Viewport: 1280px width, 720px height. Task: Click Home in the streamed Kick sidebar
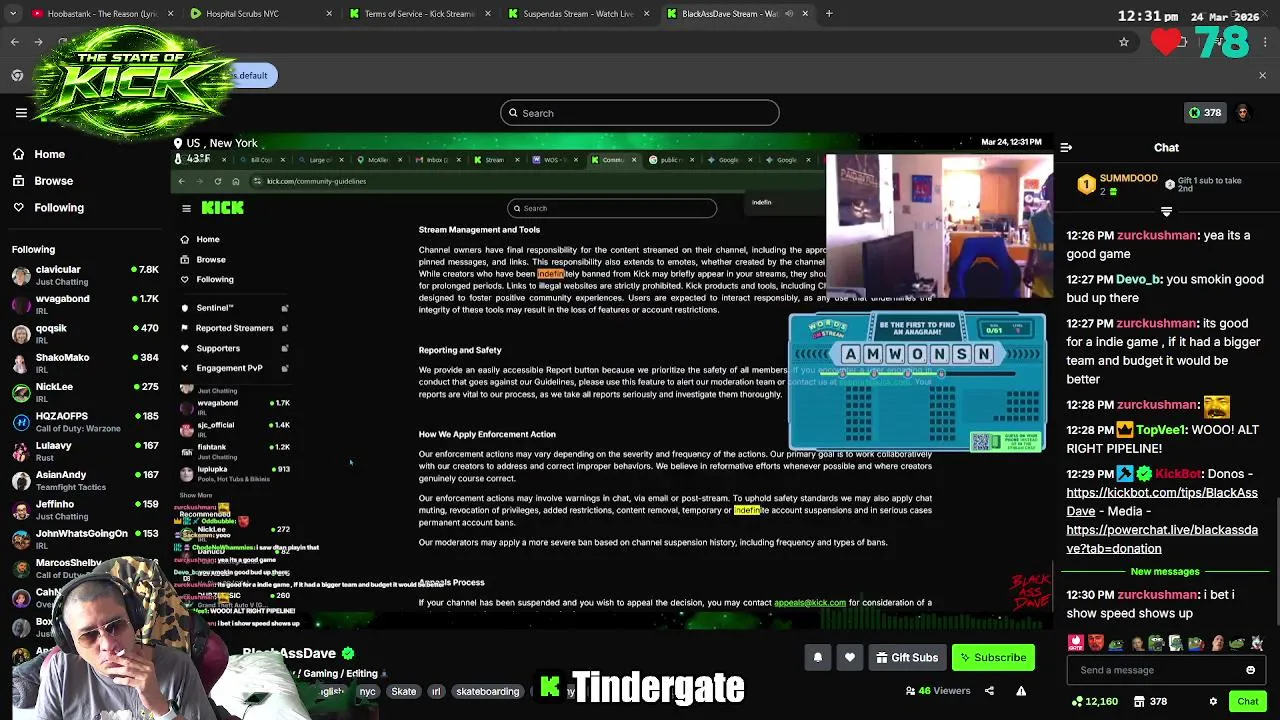199,239
